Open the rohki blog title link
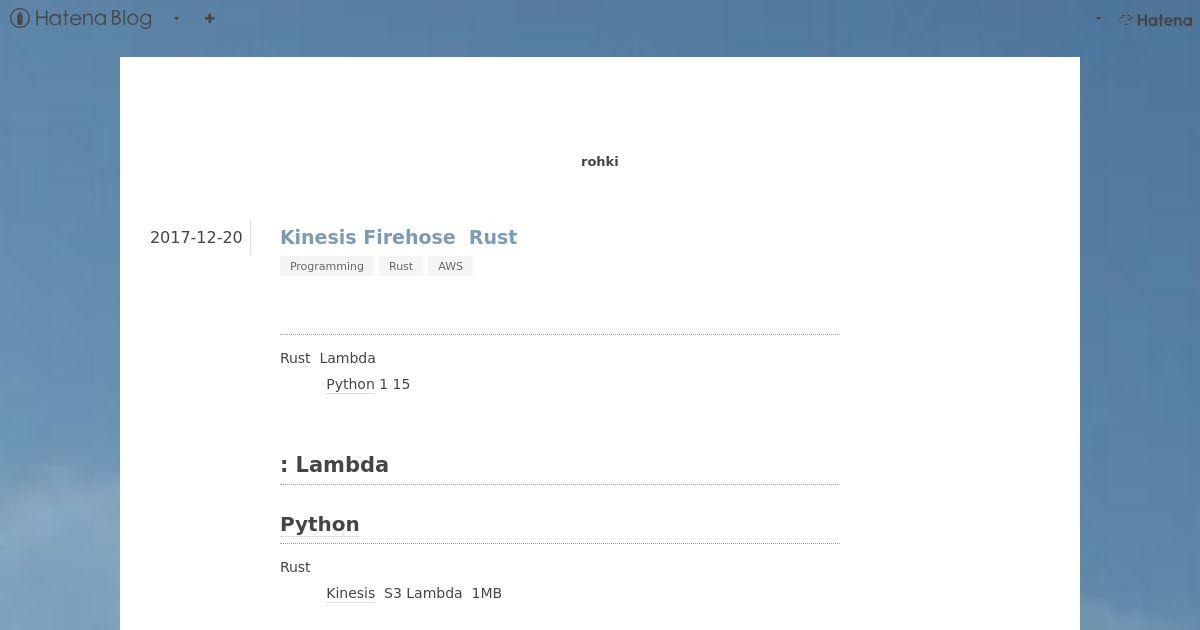Screen dimensions: 1200x630 pos(599,161)
